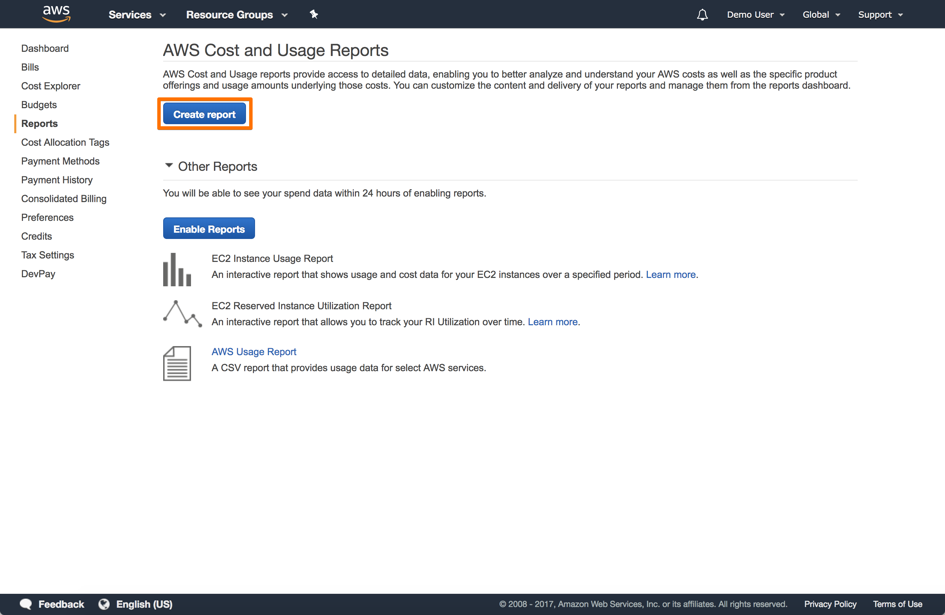Collapse the Other Reports section
Image resolution: width=945 pixels, height=615 pixels.
(x=169, y=166)
